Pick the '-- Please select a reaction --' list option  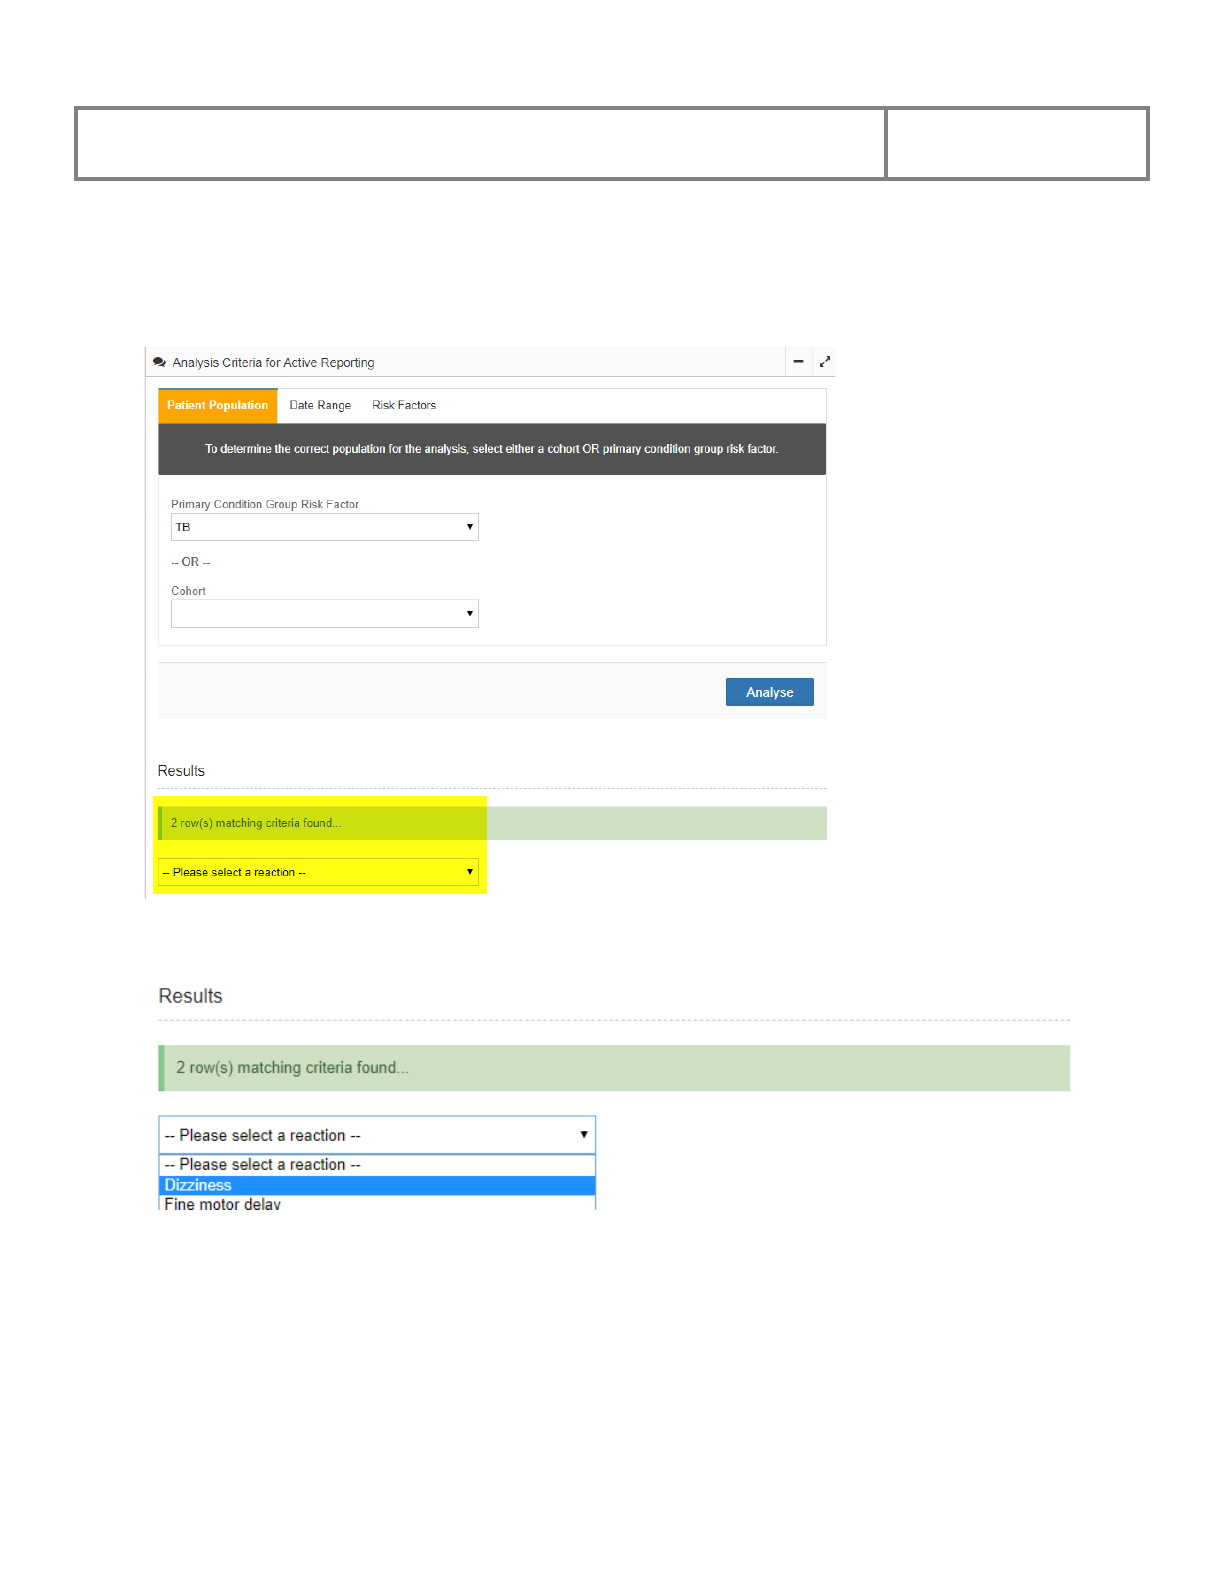pos(377,1165)
